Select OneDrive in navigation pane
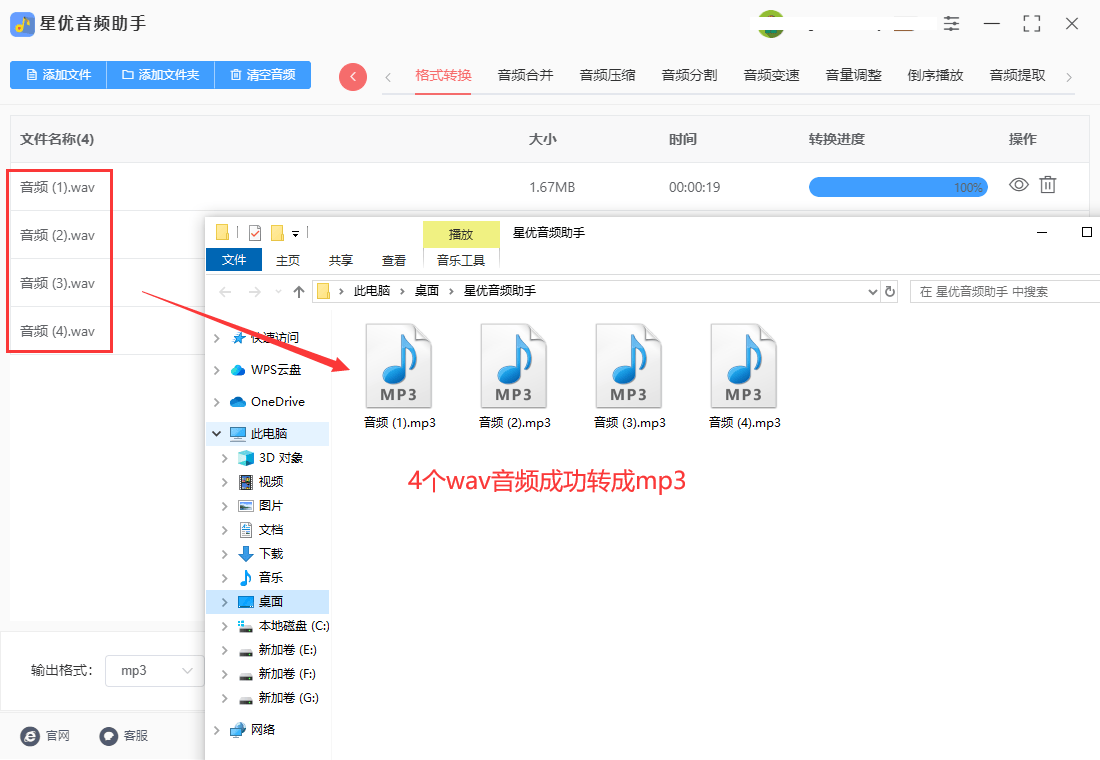This screenshot has height=760, width=1100. click(267, 401)
